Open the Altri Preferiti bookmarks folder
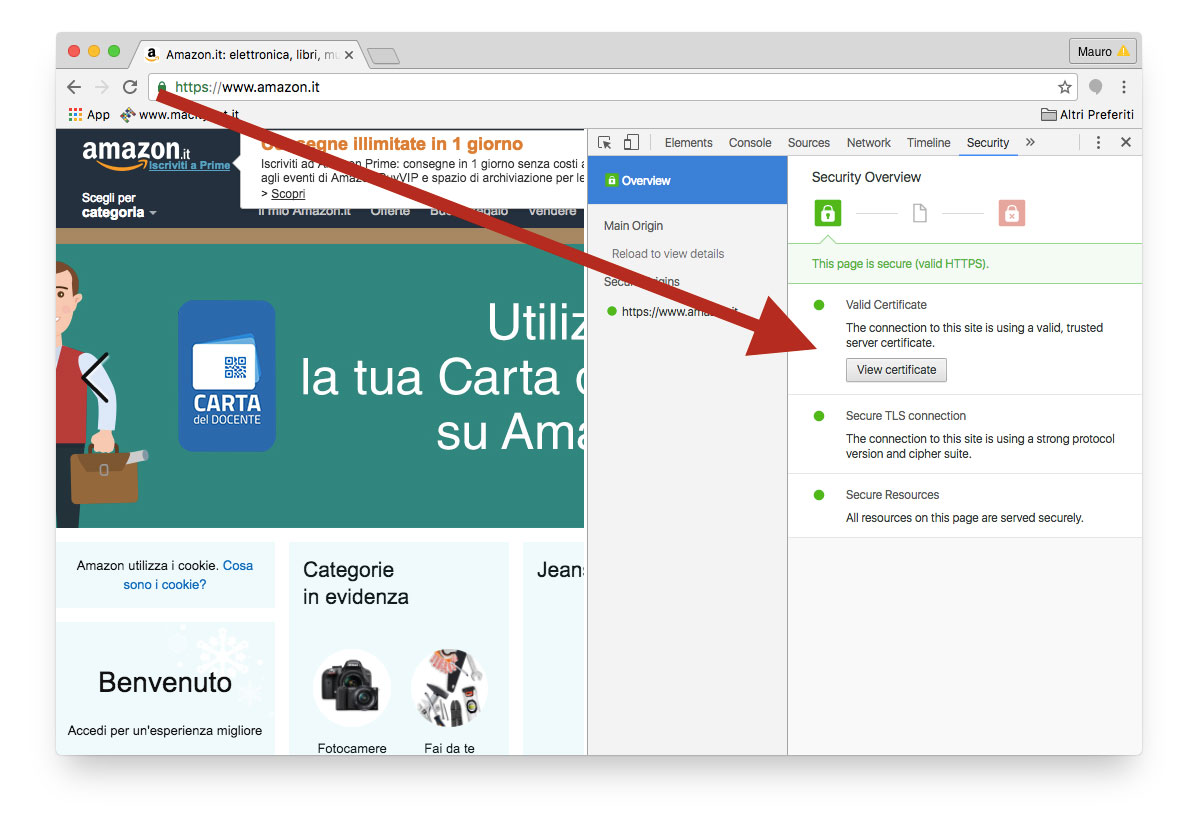This screenshot has height=835, width=1198. [1087, 115]
